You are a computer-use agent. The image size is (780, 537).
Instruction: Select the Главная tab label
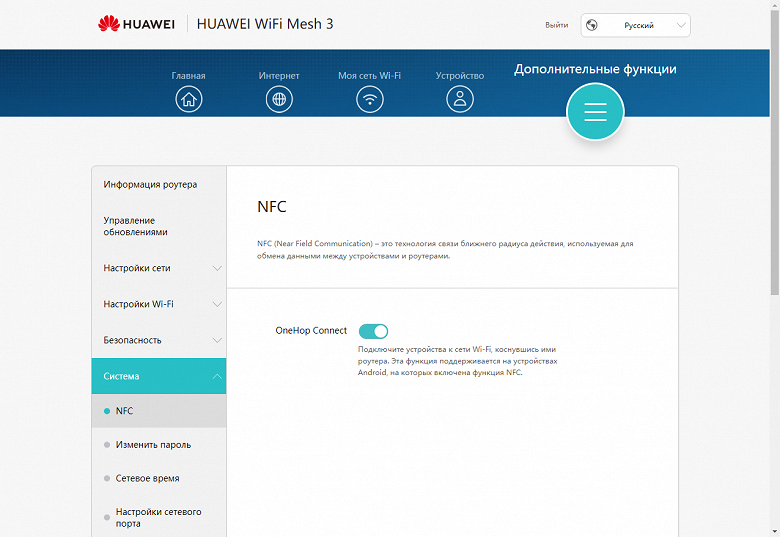pyautogui.click(x=189, y=76)
